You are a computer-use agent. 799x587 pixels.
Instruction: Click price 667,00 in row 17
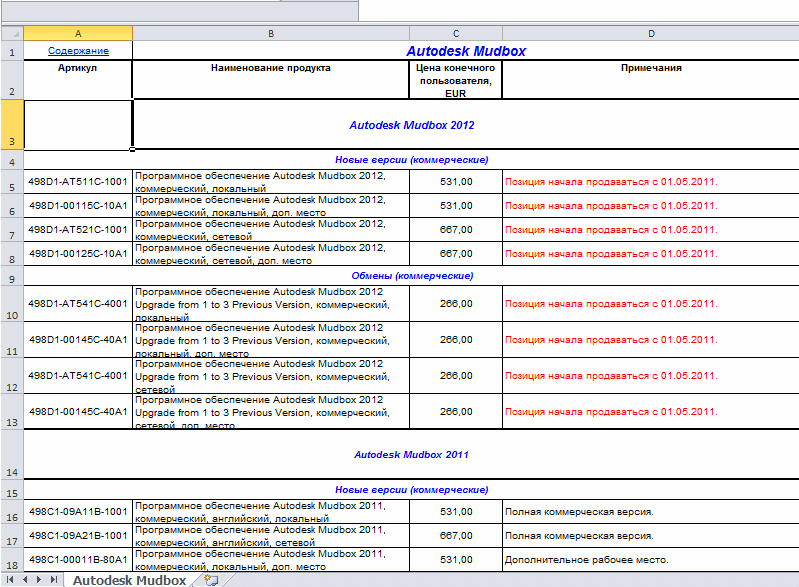[456, 536]
